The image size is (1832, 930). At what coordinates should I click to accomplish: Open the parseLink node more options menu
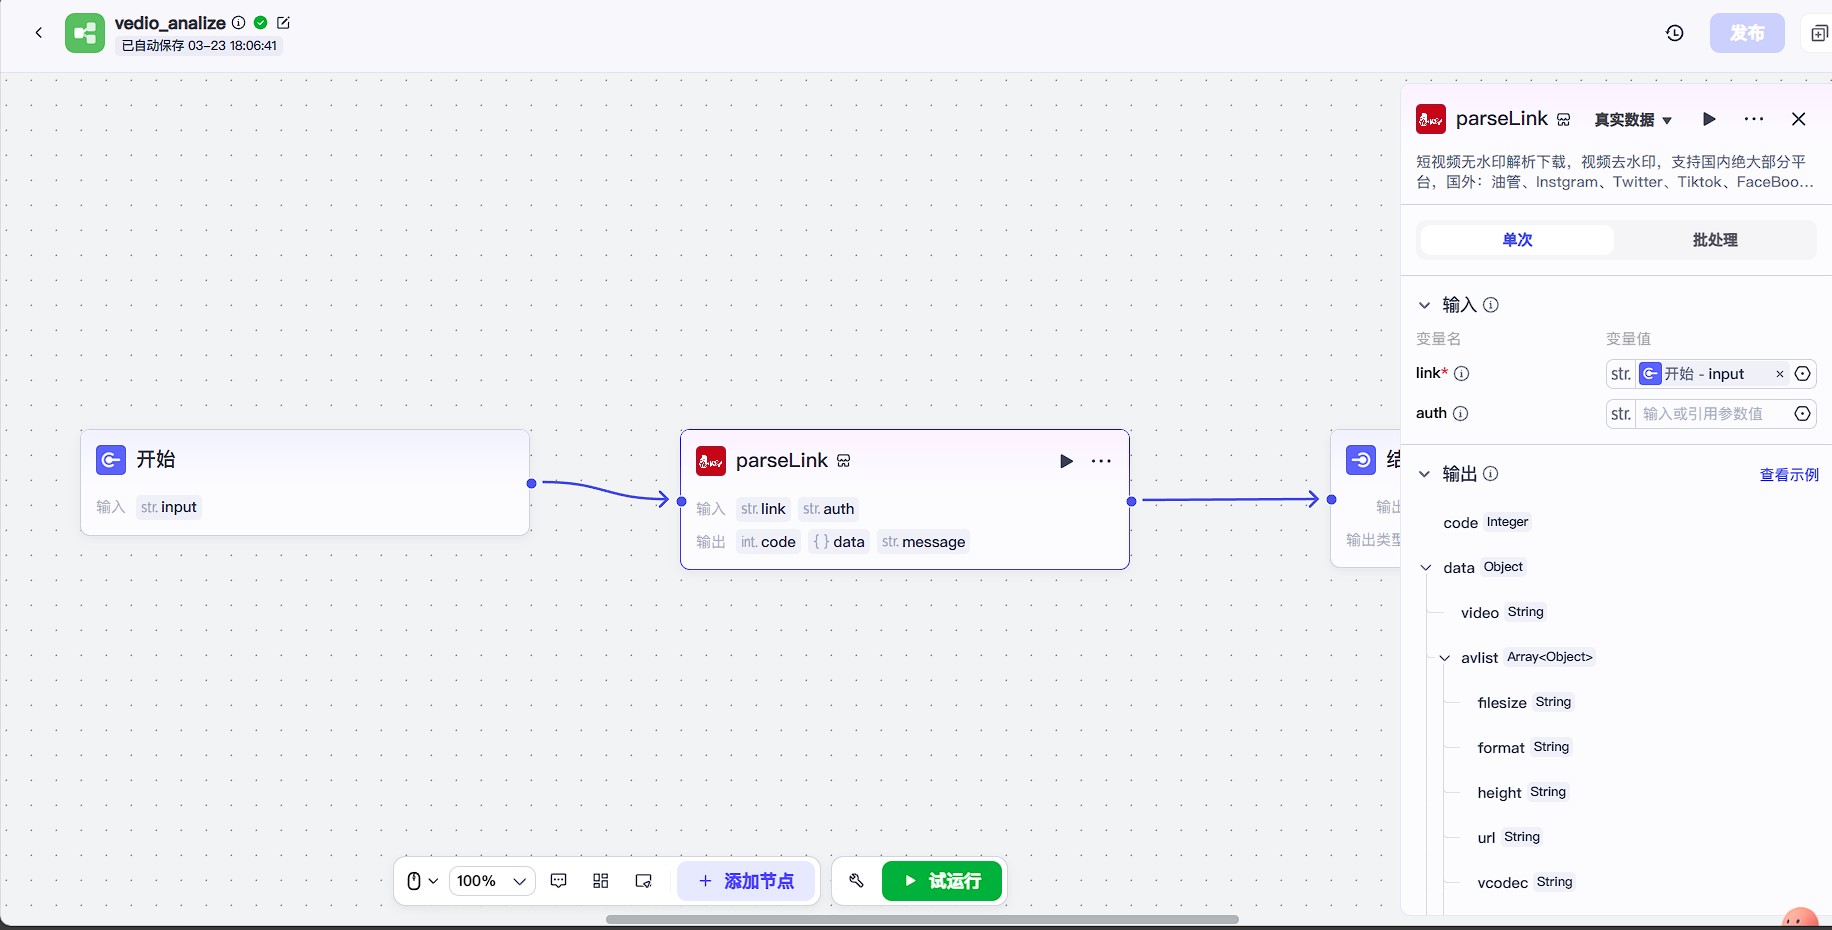(1101, 461)
